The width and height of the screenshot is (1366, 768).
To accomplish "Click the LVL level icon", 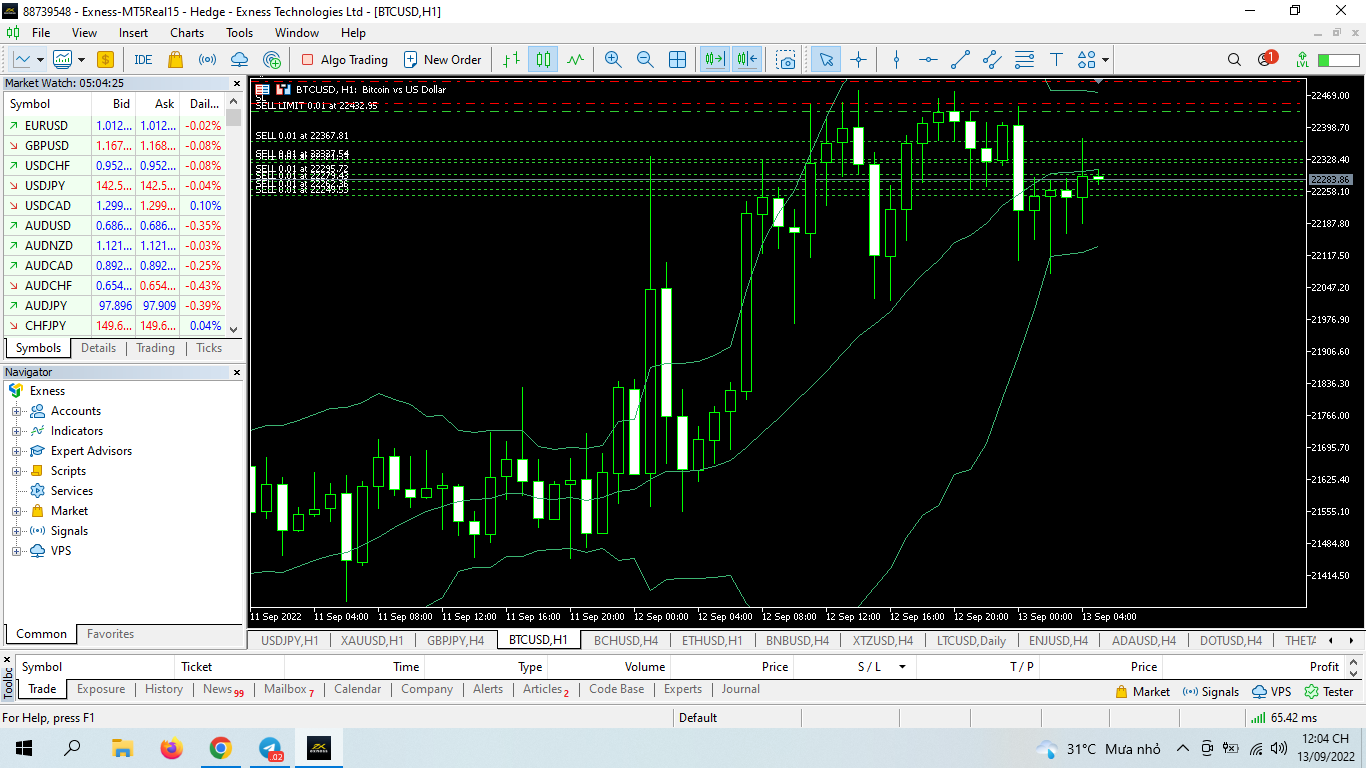I will pos(1302,59).
